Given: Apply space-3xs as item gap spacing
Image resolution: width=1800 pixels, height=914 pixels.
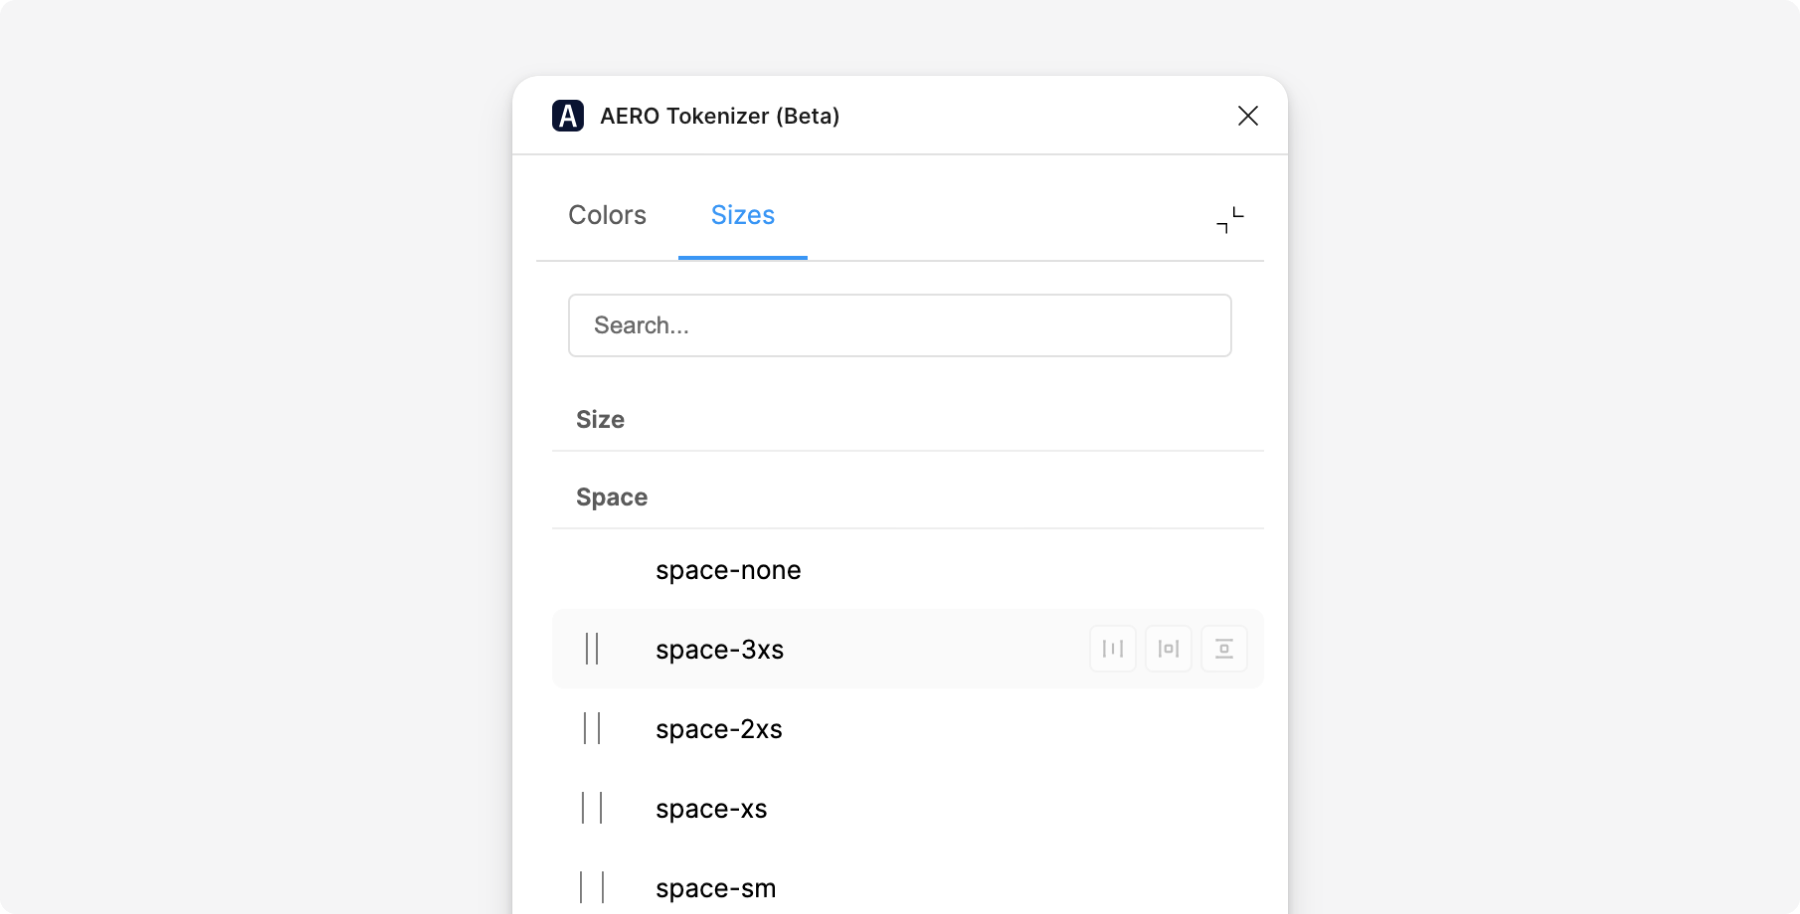Looking at the screenshot, I should (1113, 649).
